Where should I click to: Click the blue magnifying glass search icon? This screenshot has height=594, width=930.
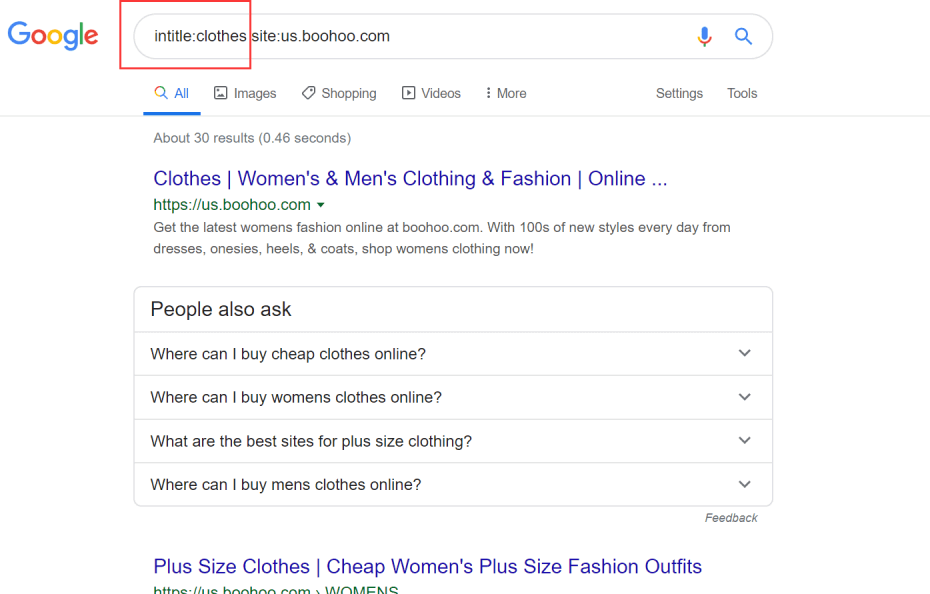(743, 36)
